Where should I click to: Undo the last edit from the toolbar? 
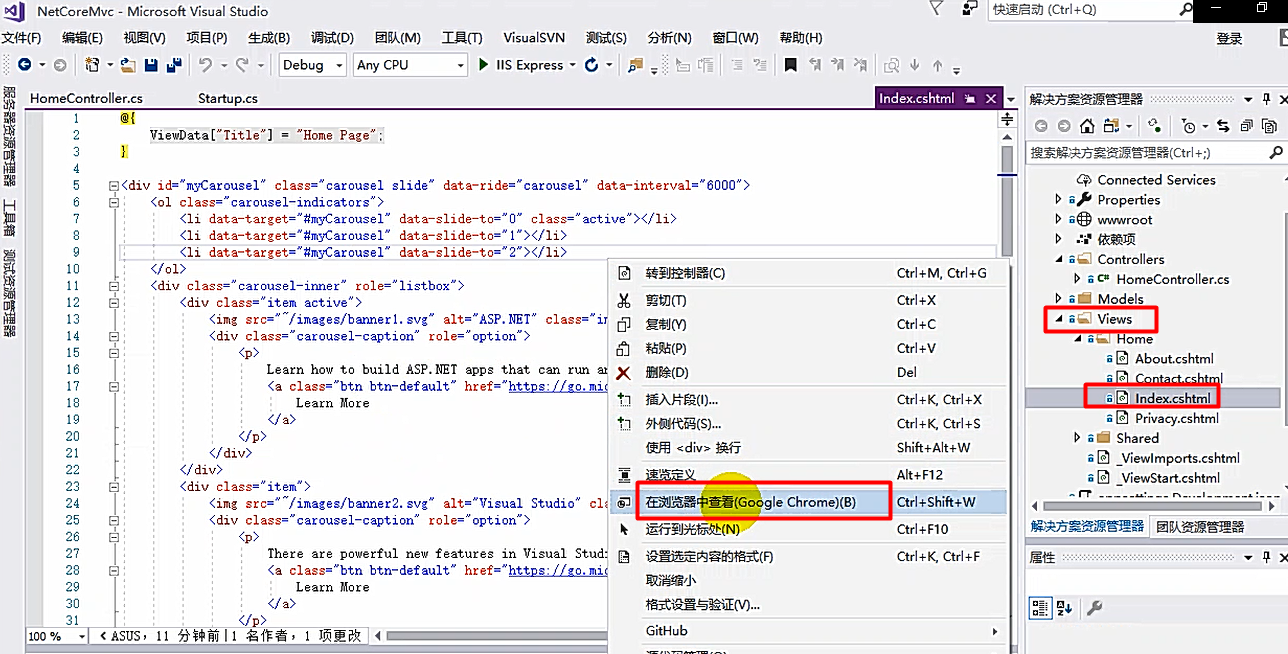(x=205, y=65)
